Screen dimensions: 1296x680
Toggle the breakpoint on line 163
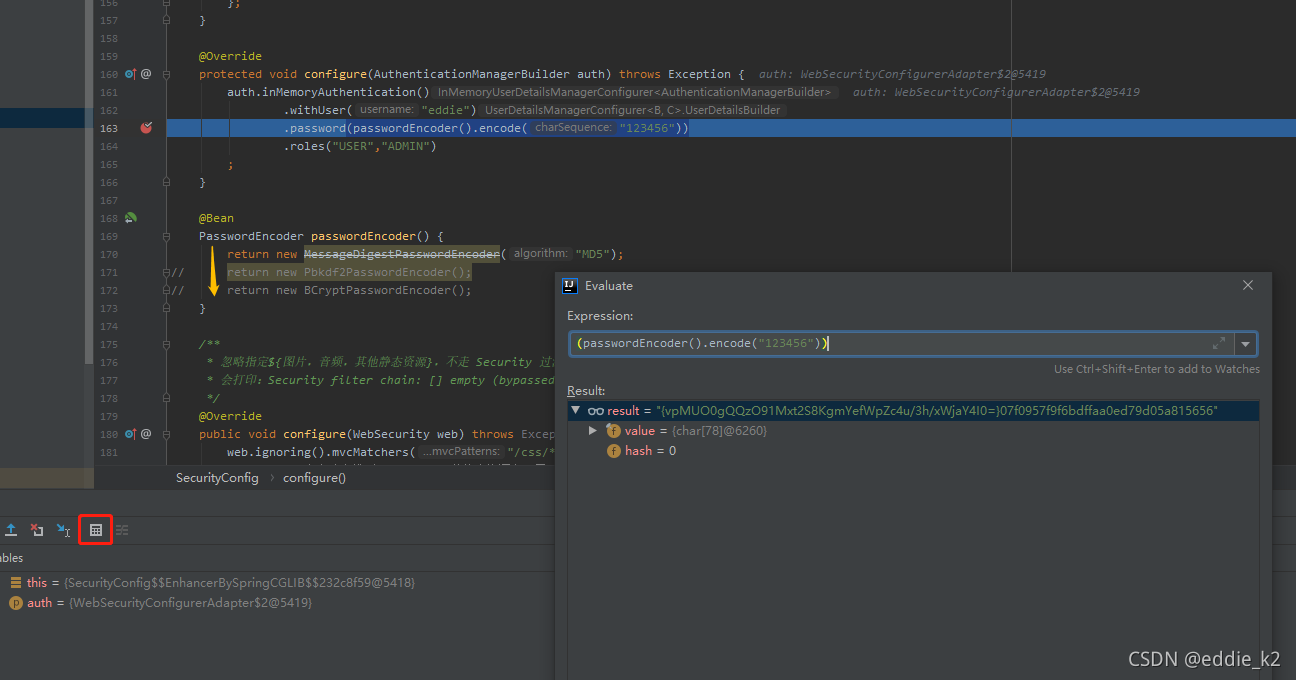146,128
